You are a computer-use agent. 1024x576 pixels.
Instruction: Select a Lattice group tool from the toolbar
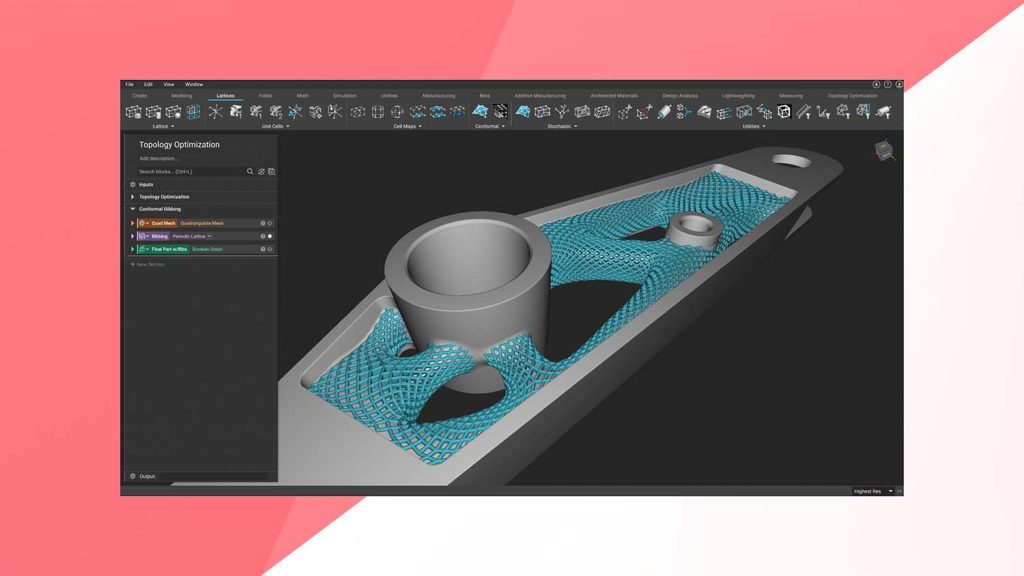point(136,113)
